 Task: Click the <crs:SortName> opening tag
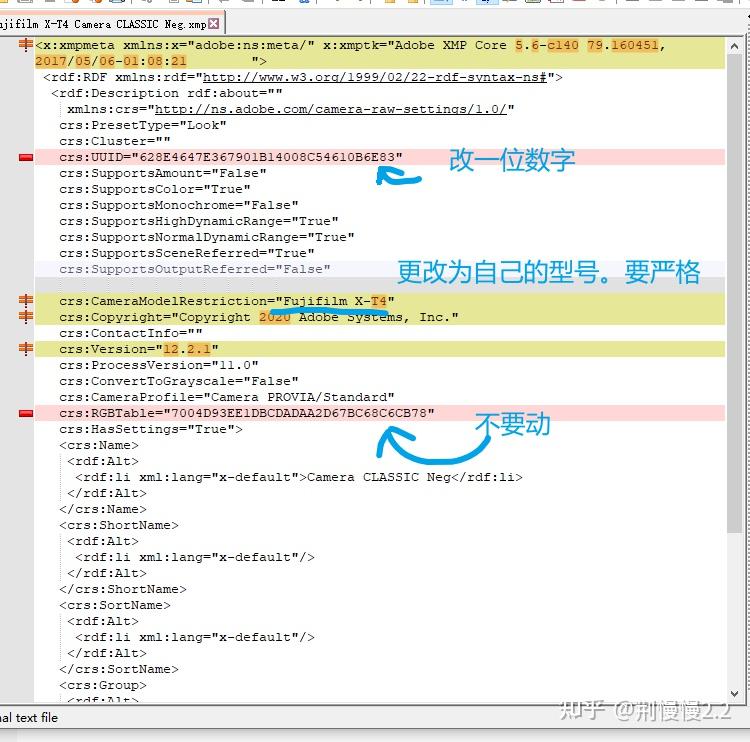click(115, 605)
